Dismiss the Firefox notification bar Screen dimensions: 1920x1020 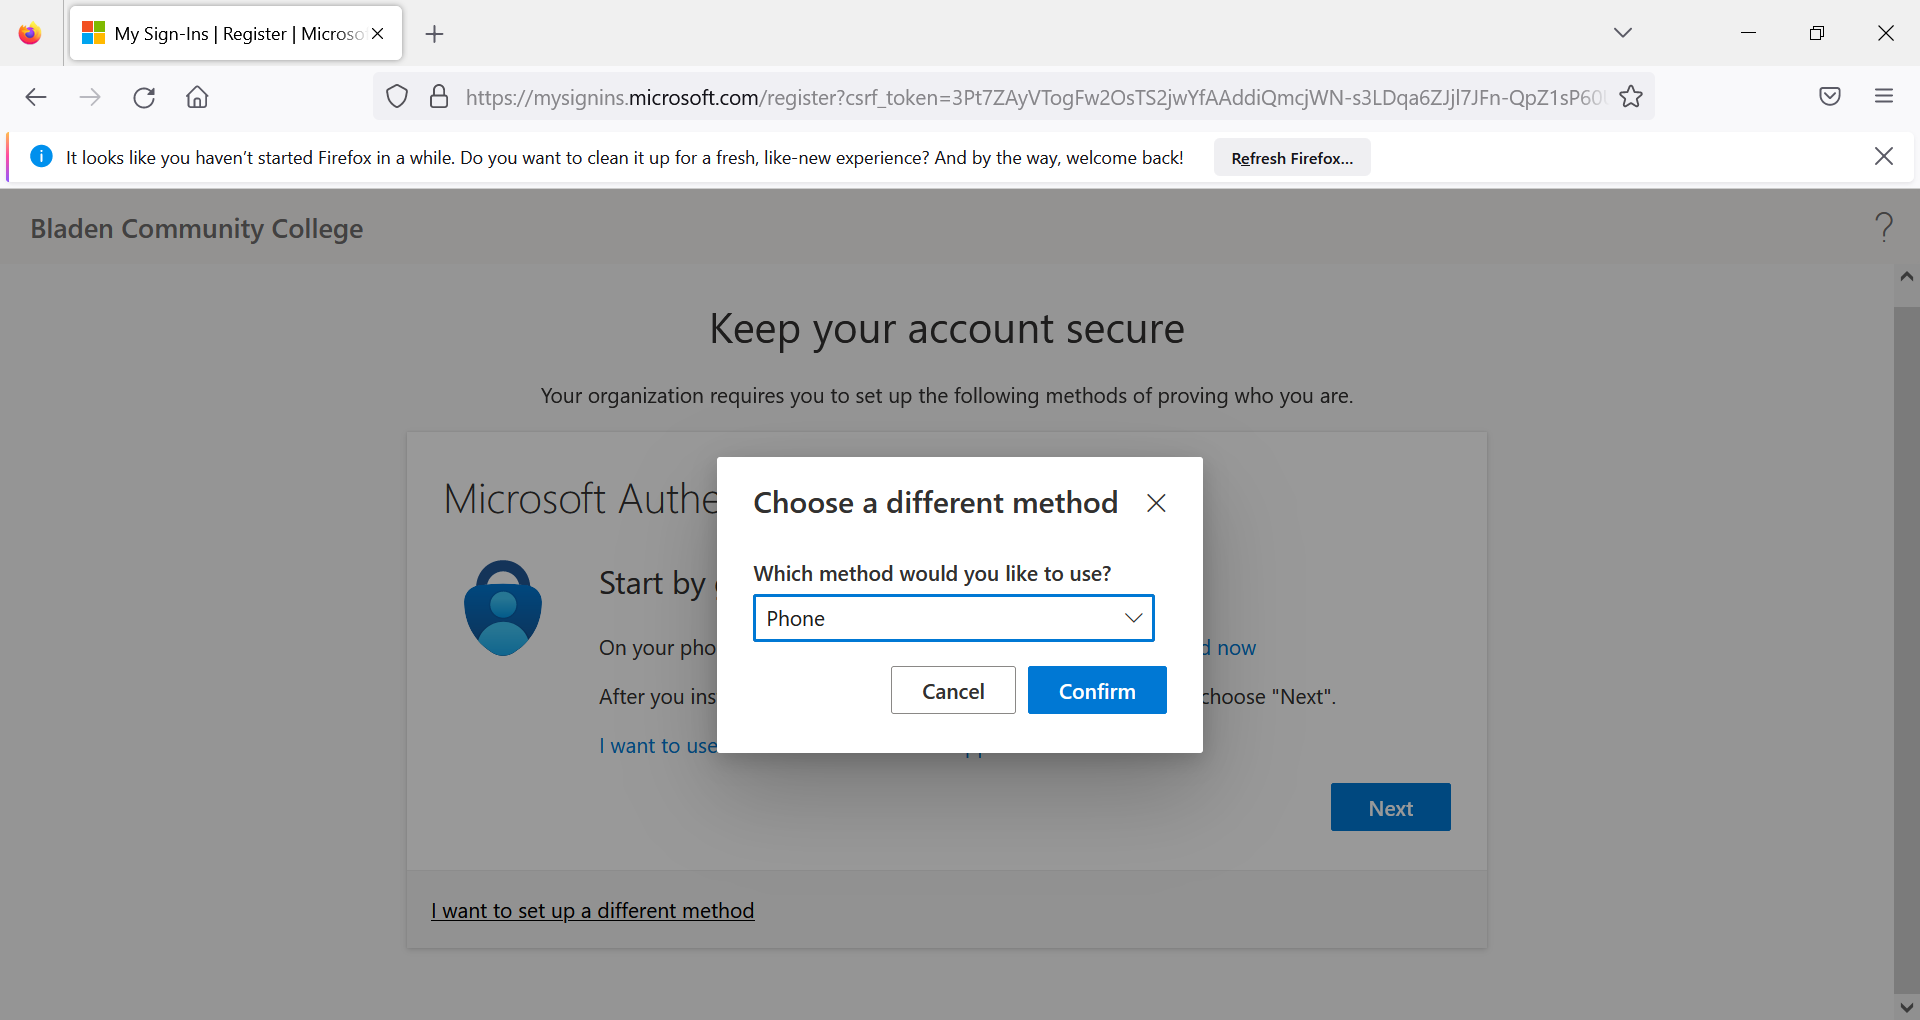[x=1883, y=157]
